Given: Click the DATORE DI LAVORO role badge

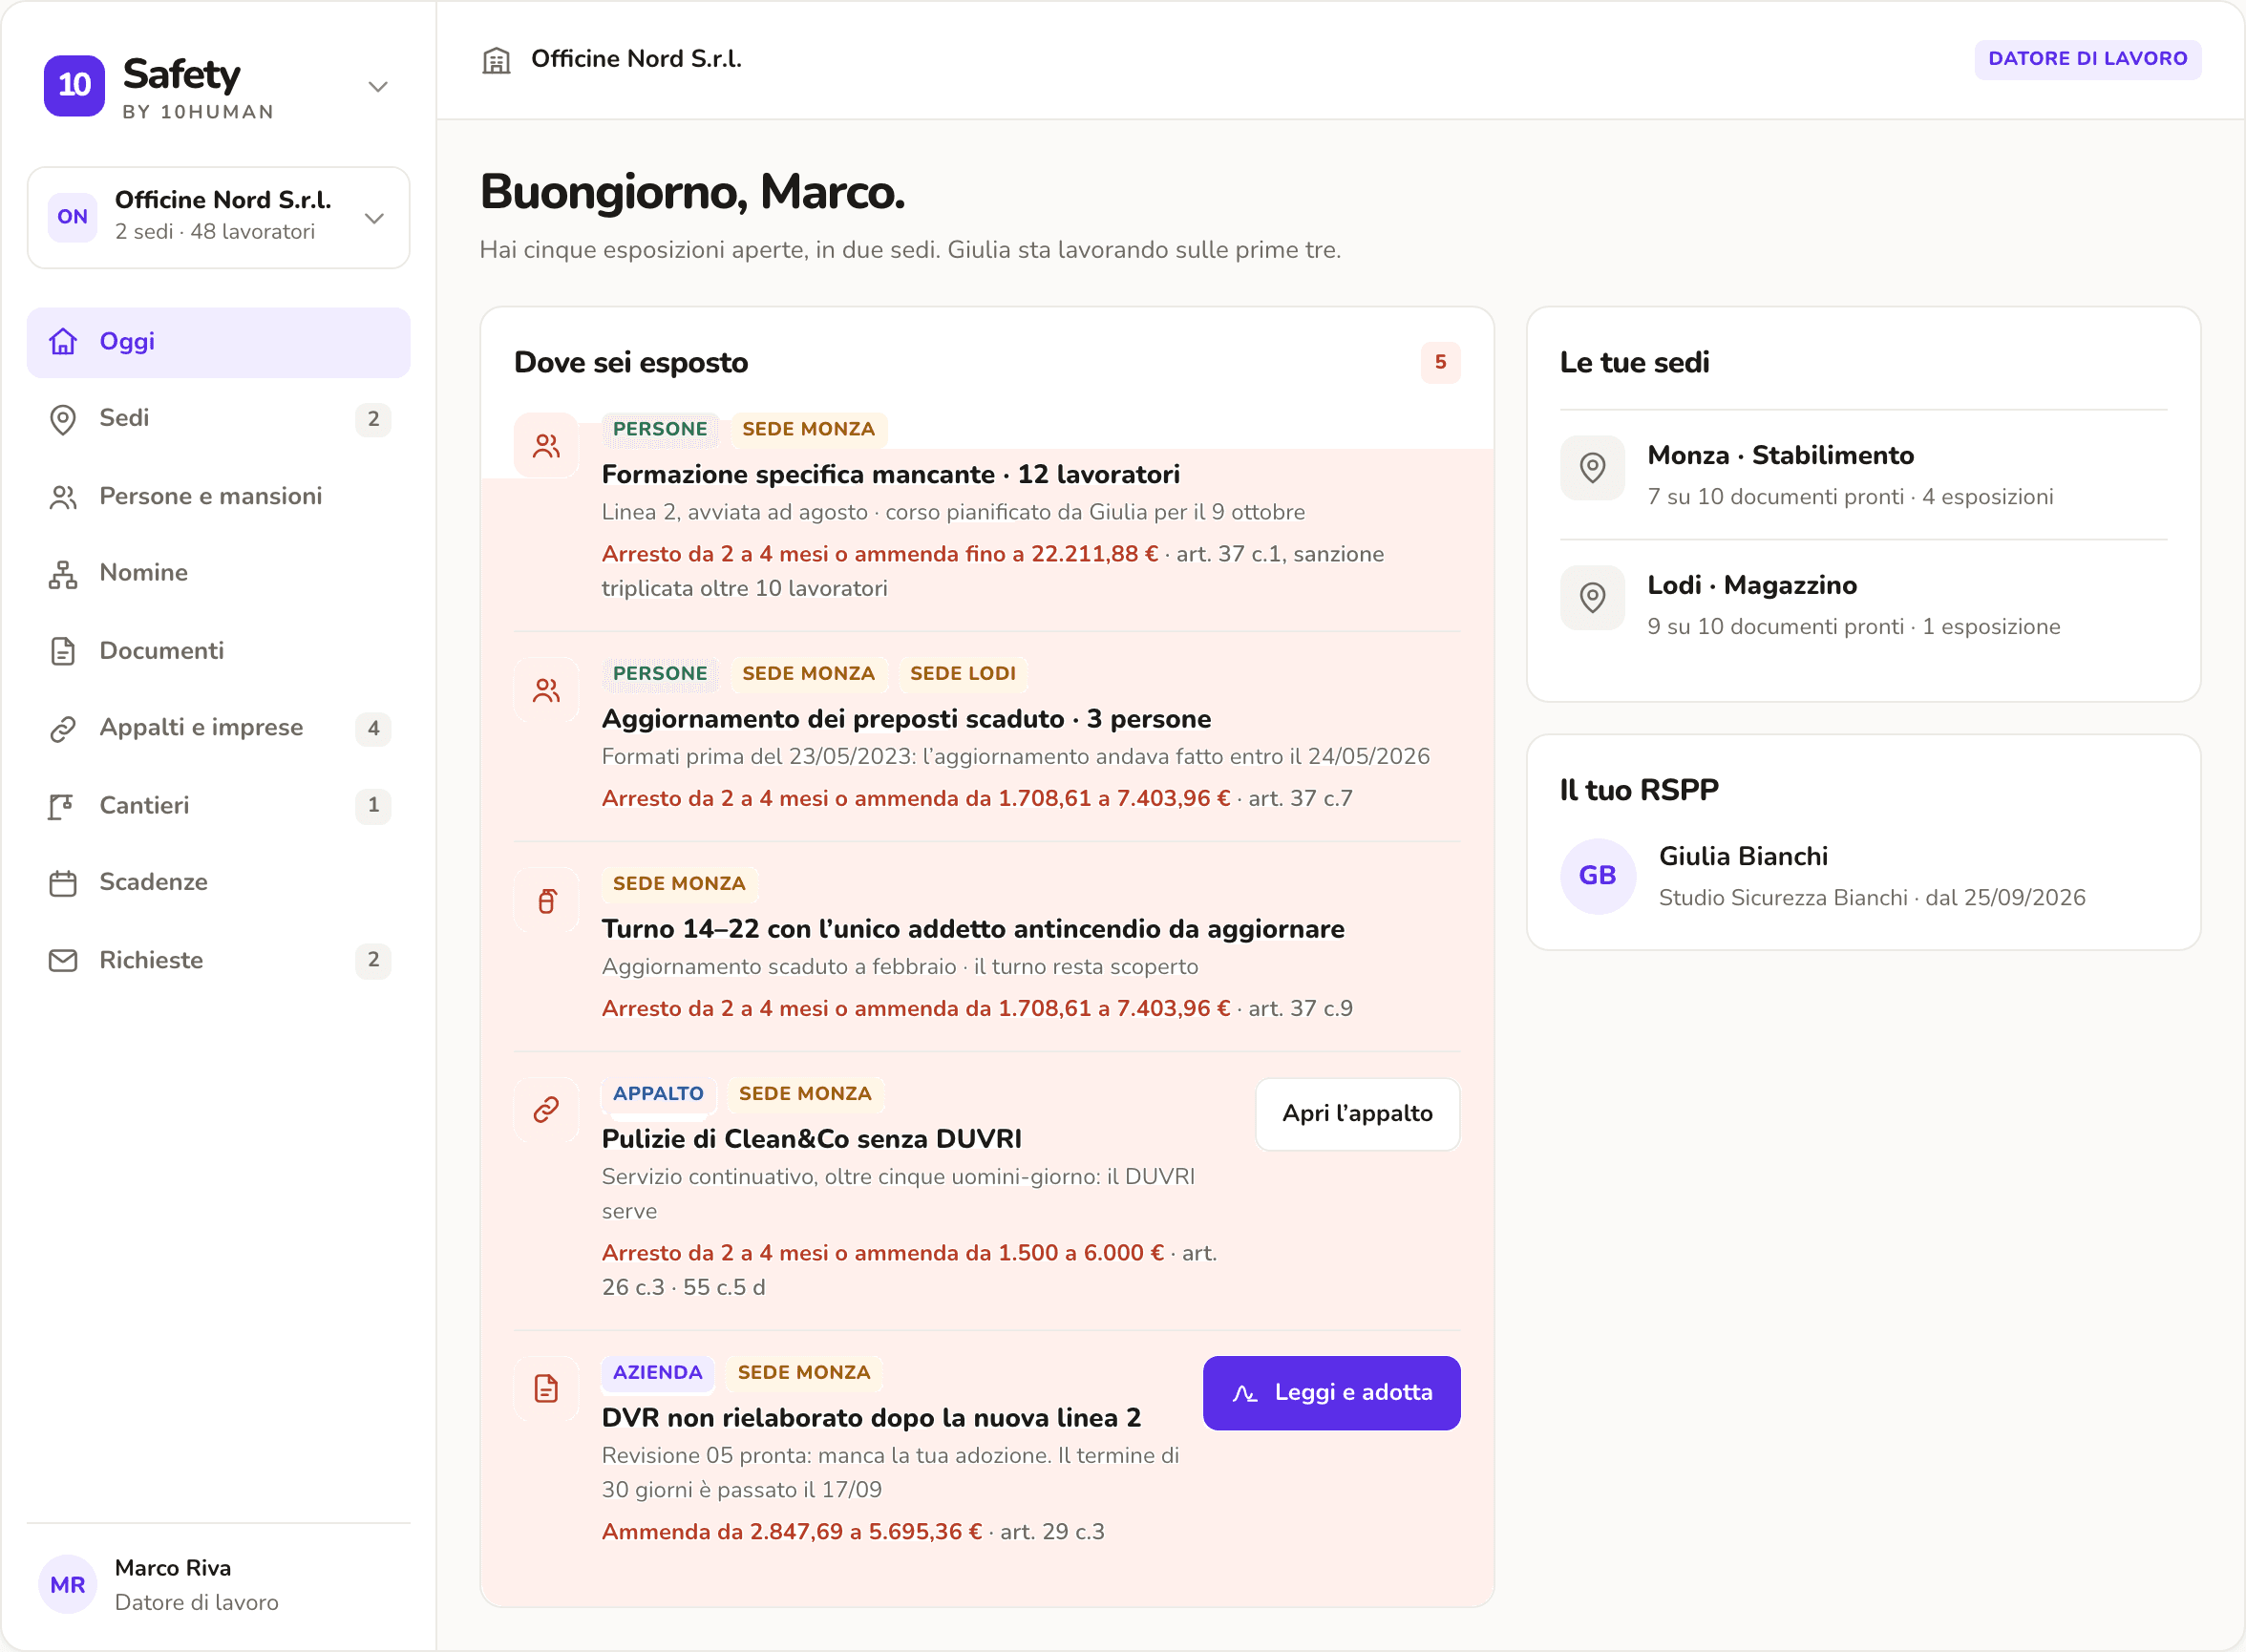Looking at the screenshot, I should pos(2087,59).
